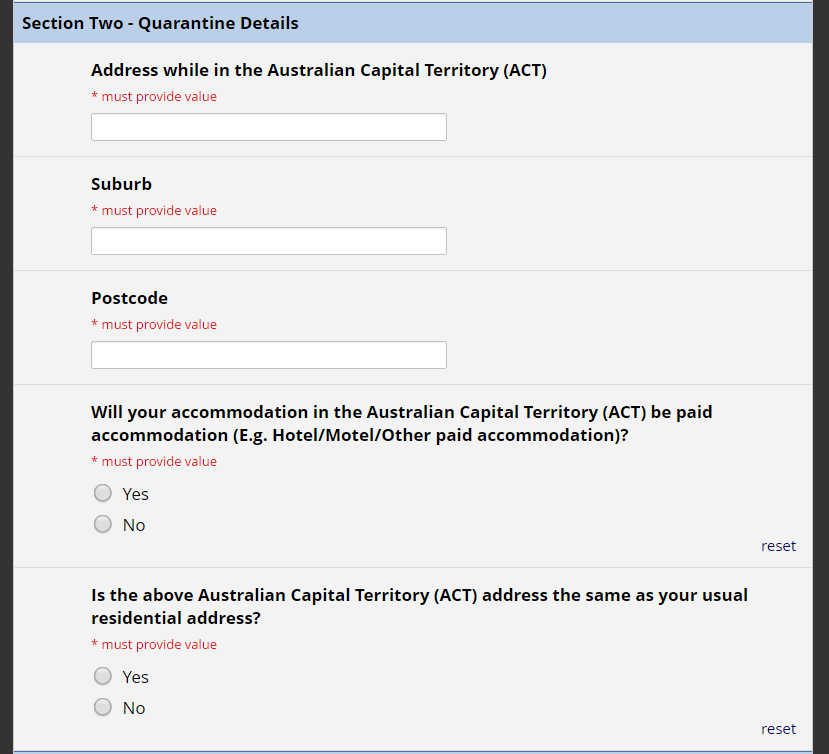Click 'must provide value' note under Address
829x754 pixels.
pyautogui.click(x=154, y=97)
